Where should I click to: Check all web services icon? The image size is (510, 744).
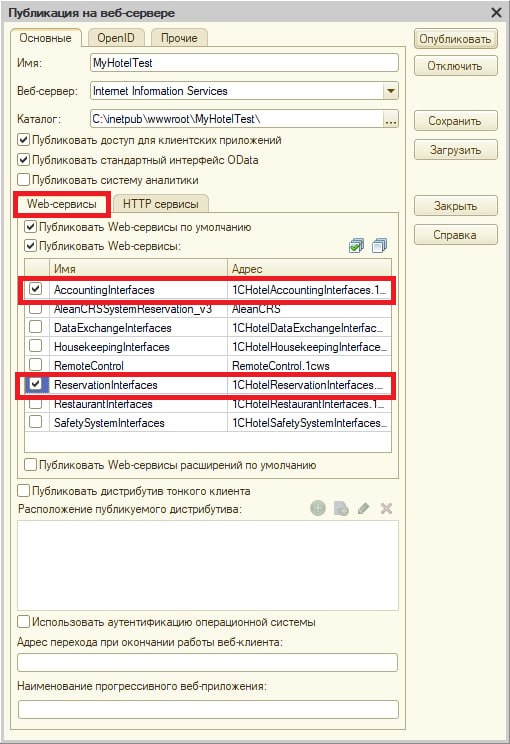tap(356, 246)
